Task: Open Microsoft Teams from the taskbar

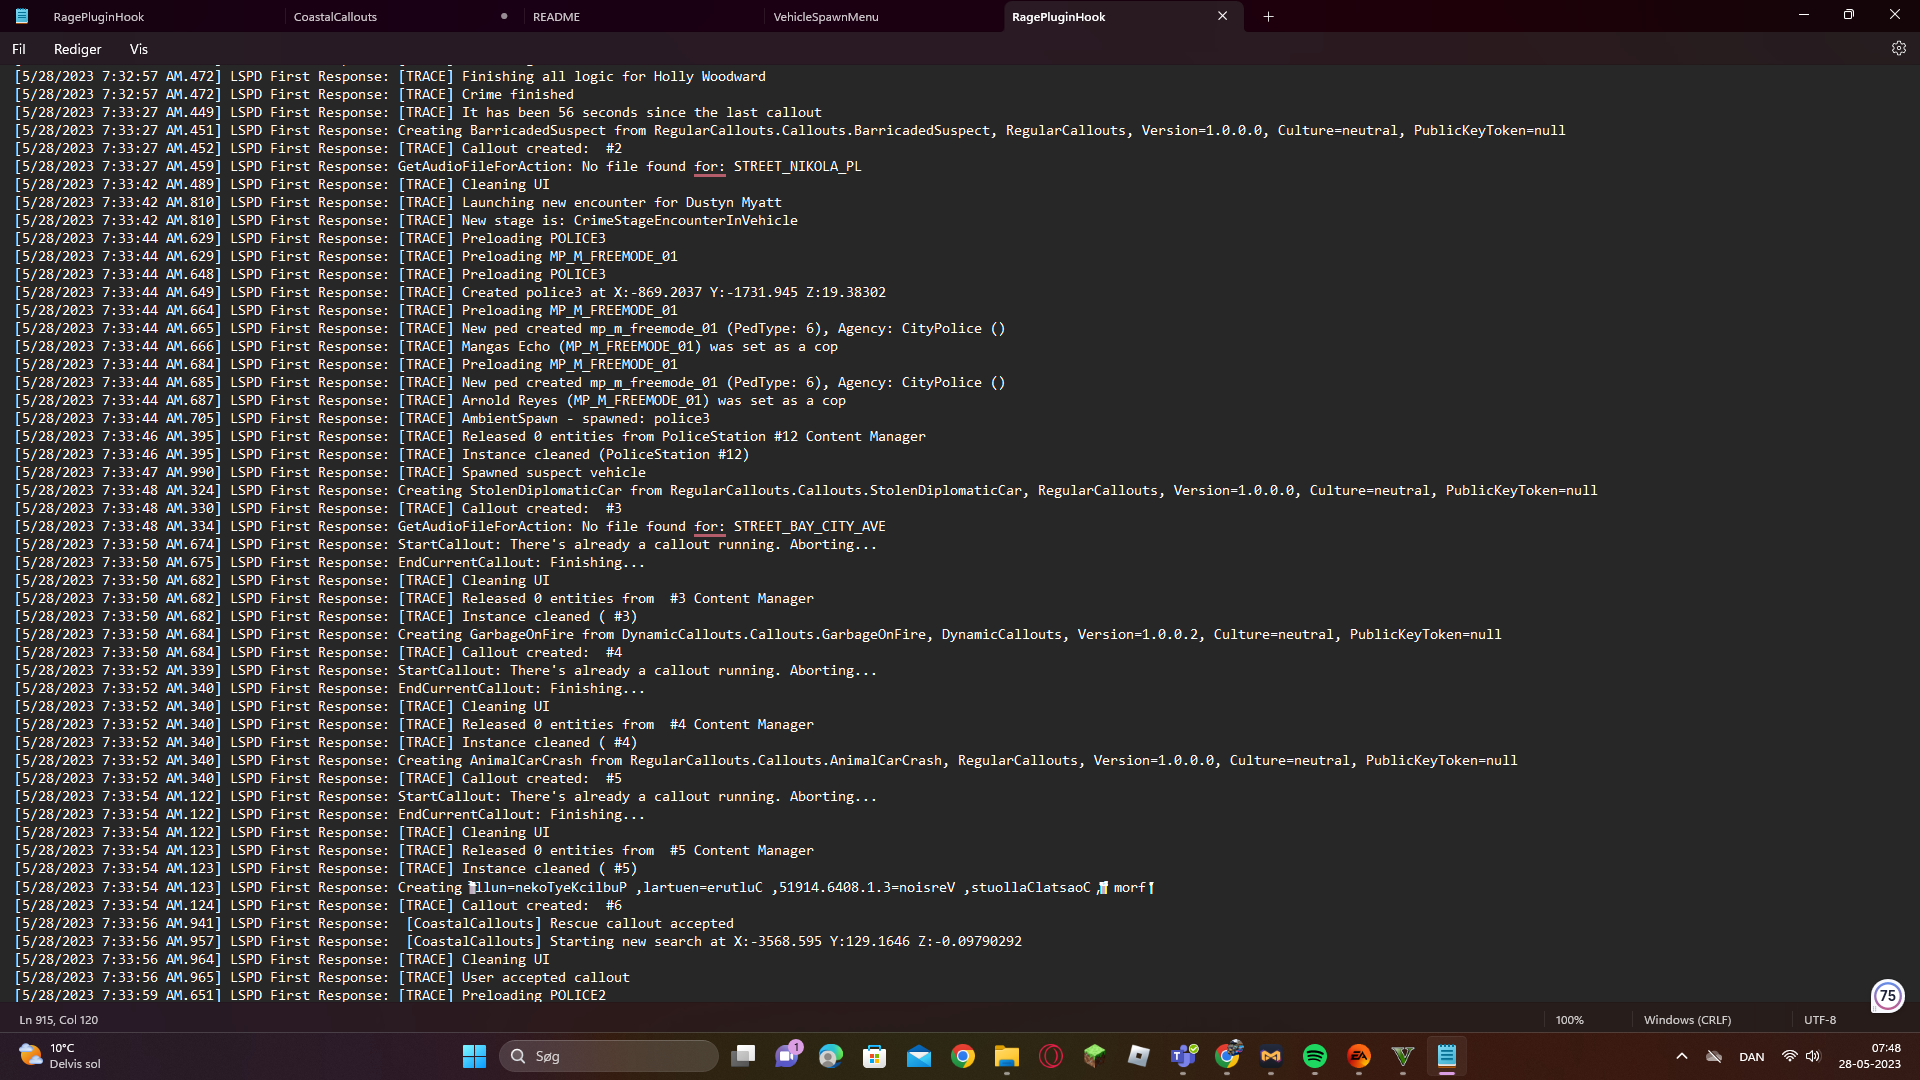Action: click(1183, 1056)
